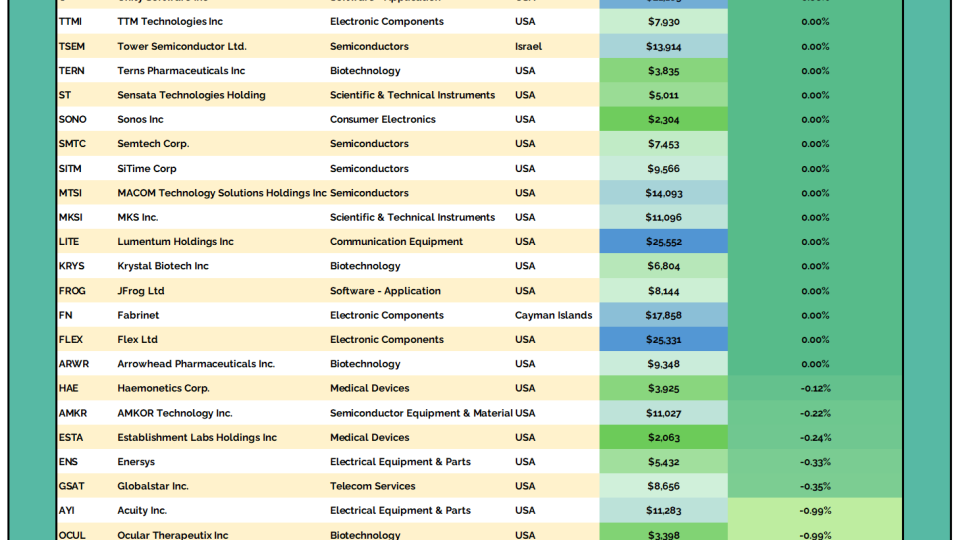Screen dimensions: 960x540
Task: Open the SMTC ticker link
Action: (x=72, y=144)
